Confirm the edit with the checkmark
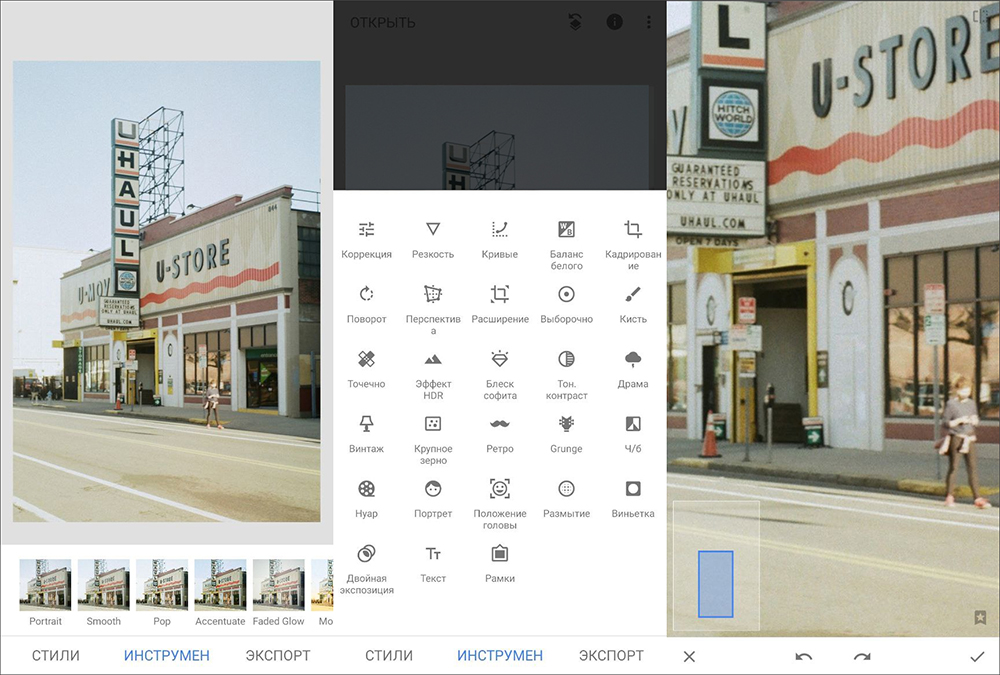This screenshot has width=1000, height=675. click(977, 656)
